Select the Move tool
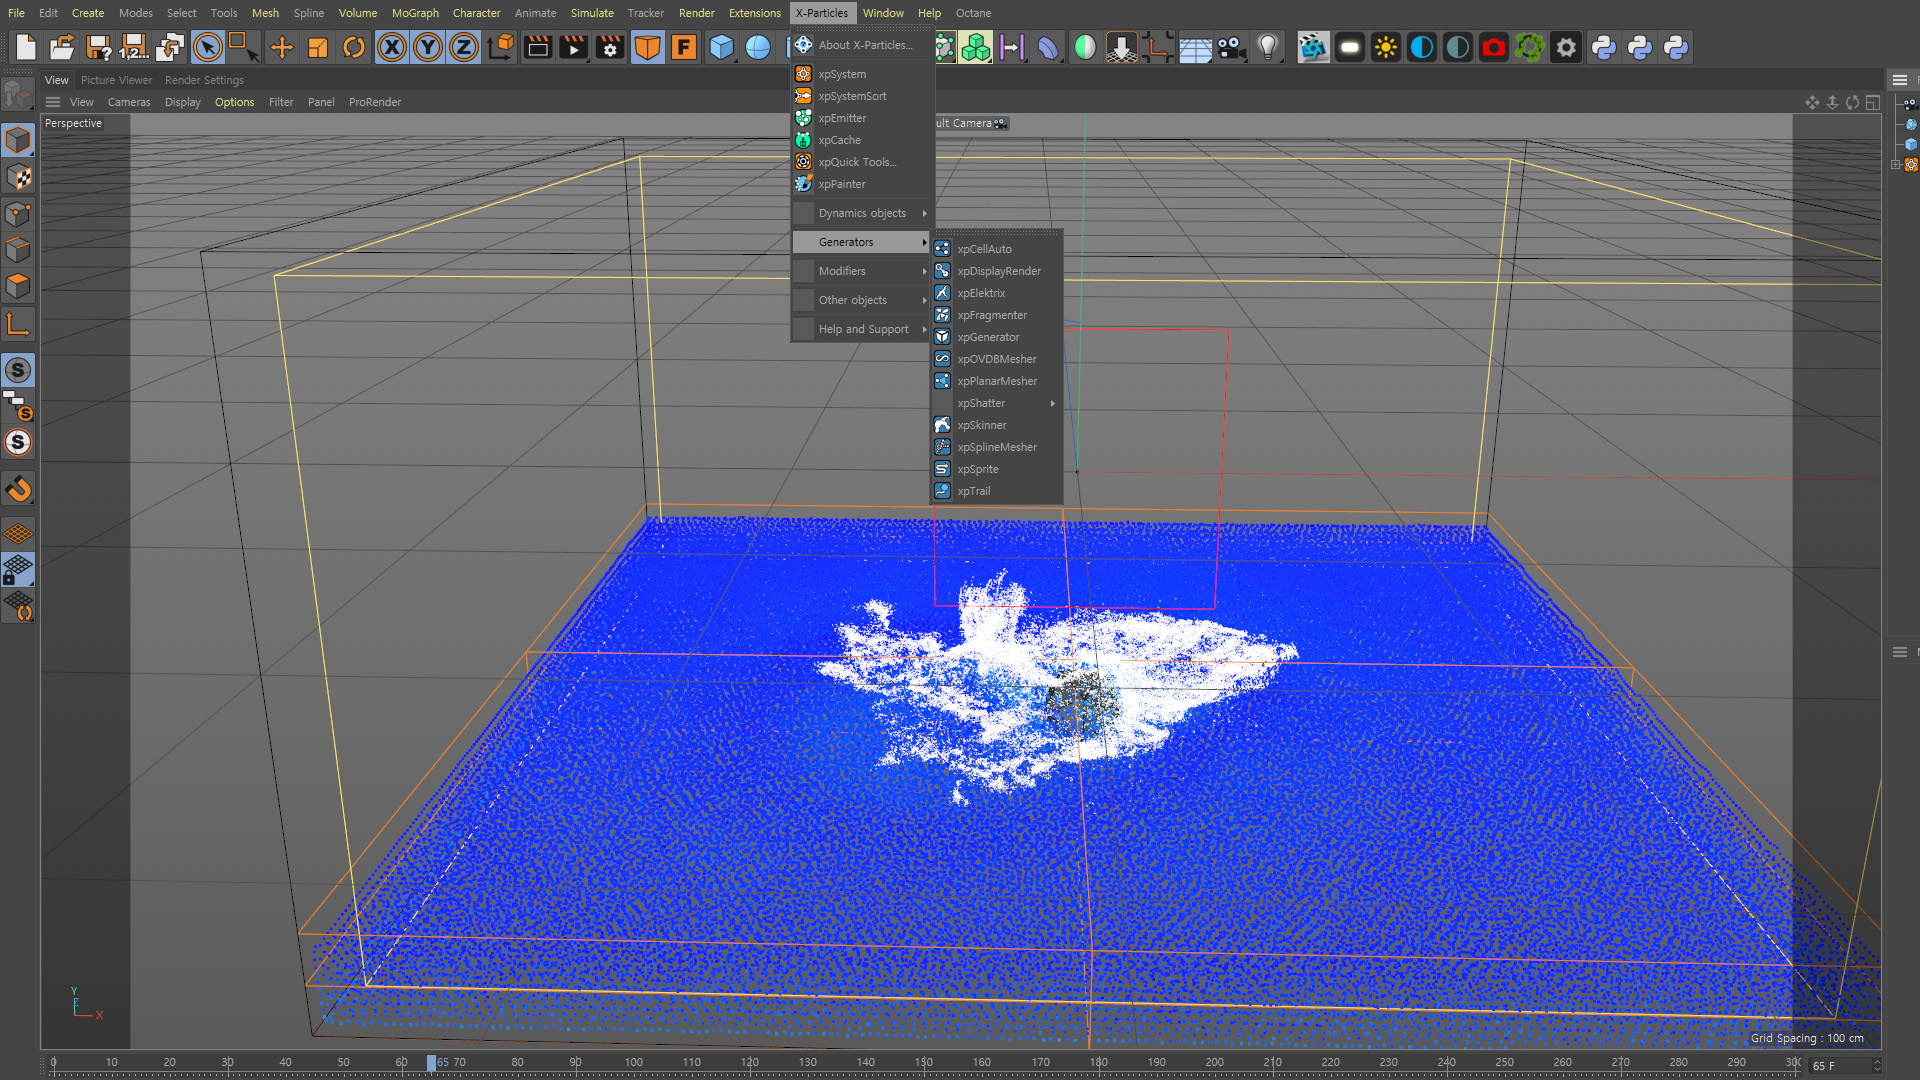1920x1080 pixels. tap(282, 47)
